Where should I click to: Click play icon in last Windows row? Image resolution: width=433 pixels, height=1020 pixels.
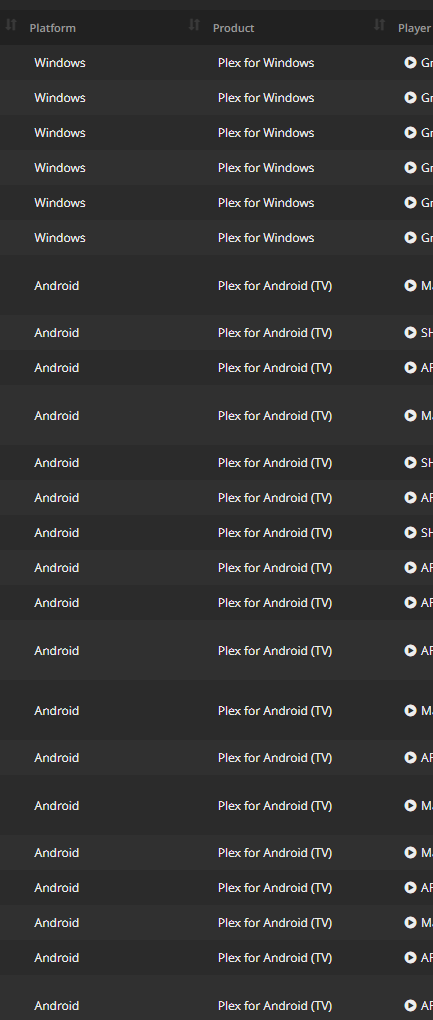(x=410, y=237)
